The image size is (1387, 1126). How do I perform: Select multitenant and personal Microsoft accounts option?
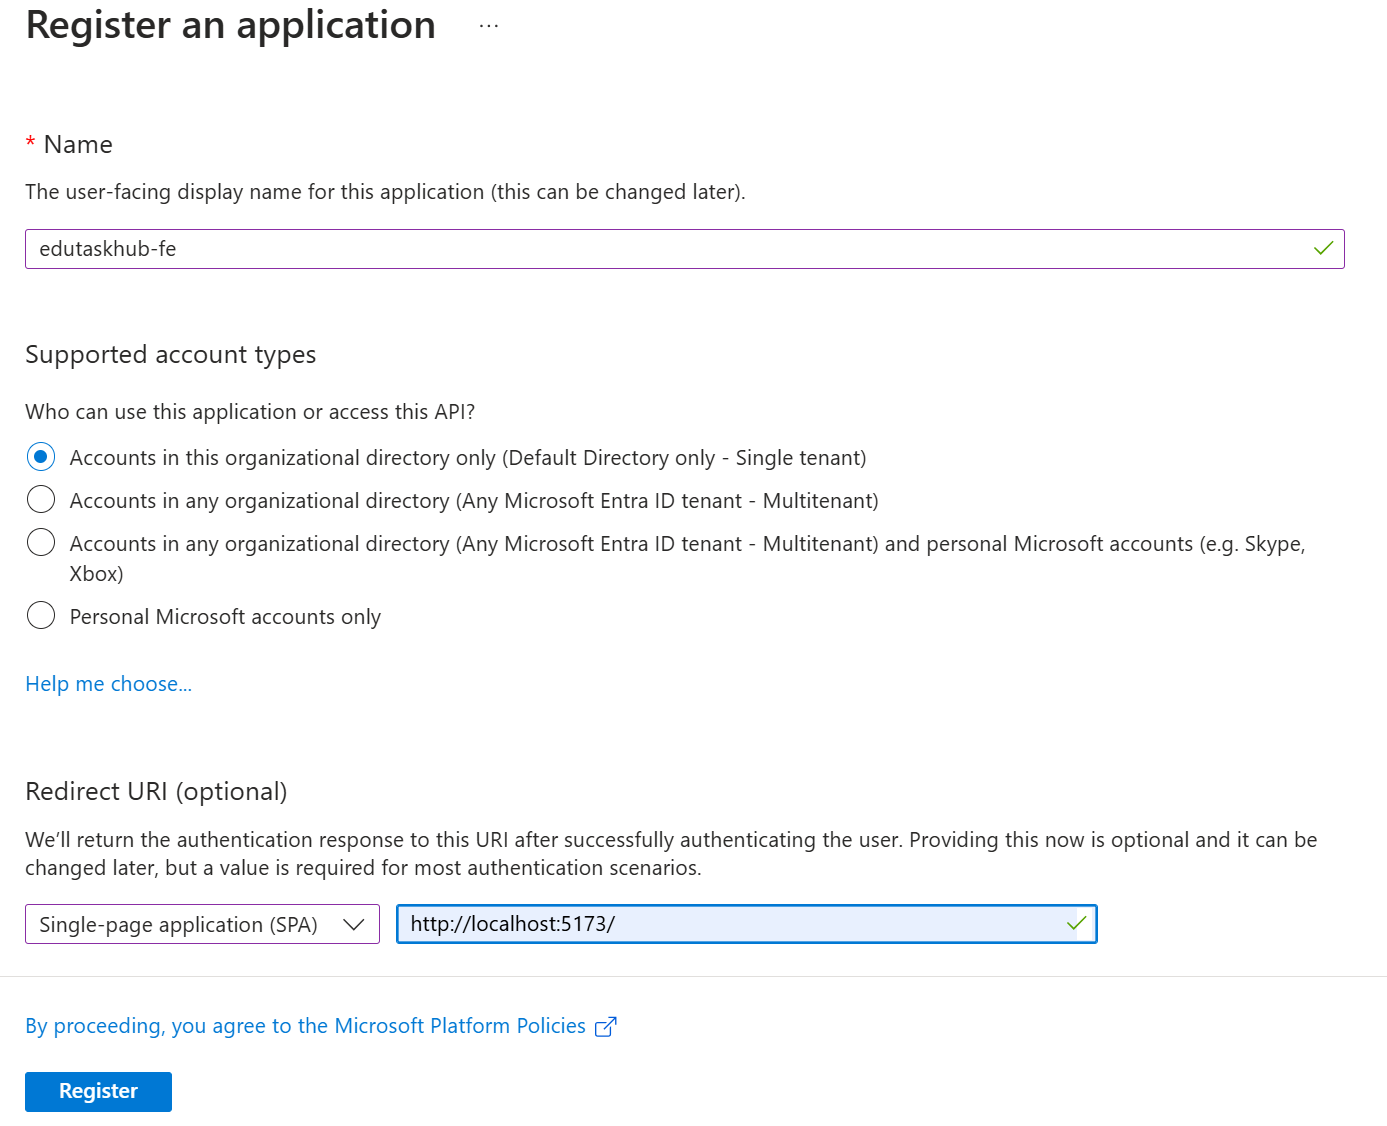pos(40,542)
